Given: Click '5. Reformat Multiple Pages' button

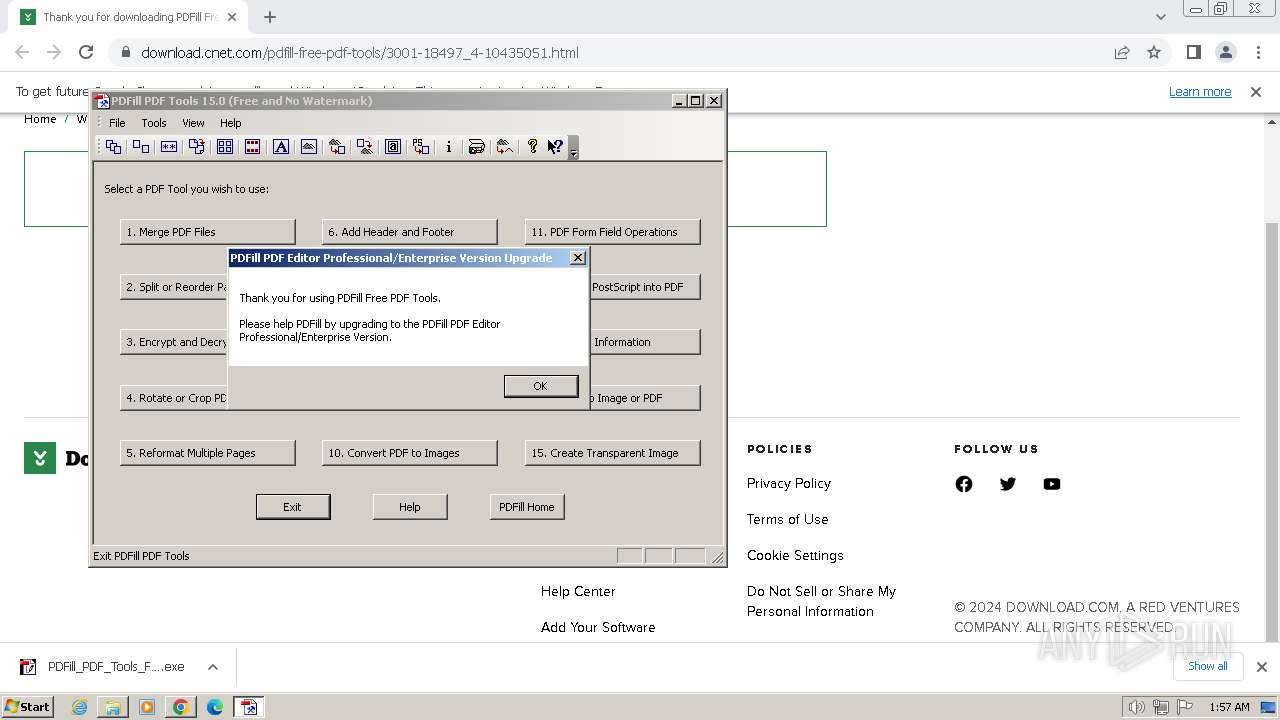Looking at the screenshot, I should (x=208, y=453).
